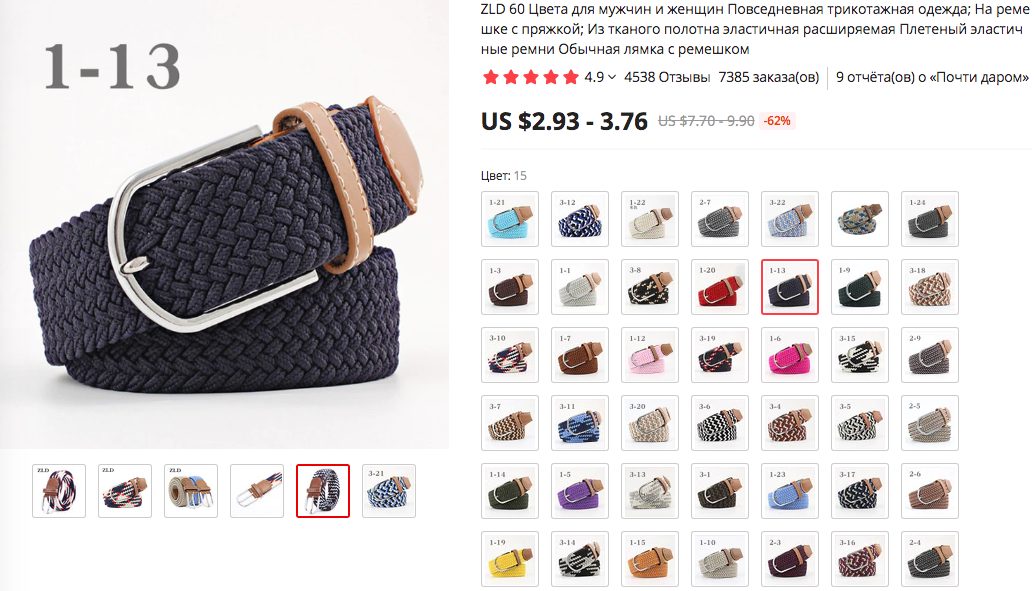1035x591 pixels.
Task: Choose the 1-5 purple belt swatch
Action: pos(580,491)
